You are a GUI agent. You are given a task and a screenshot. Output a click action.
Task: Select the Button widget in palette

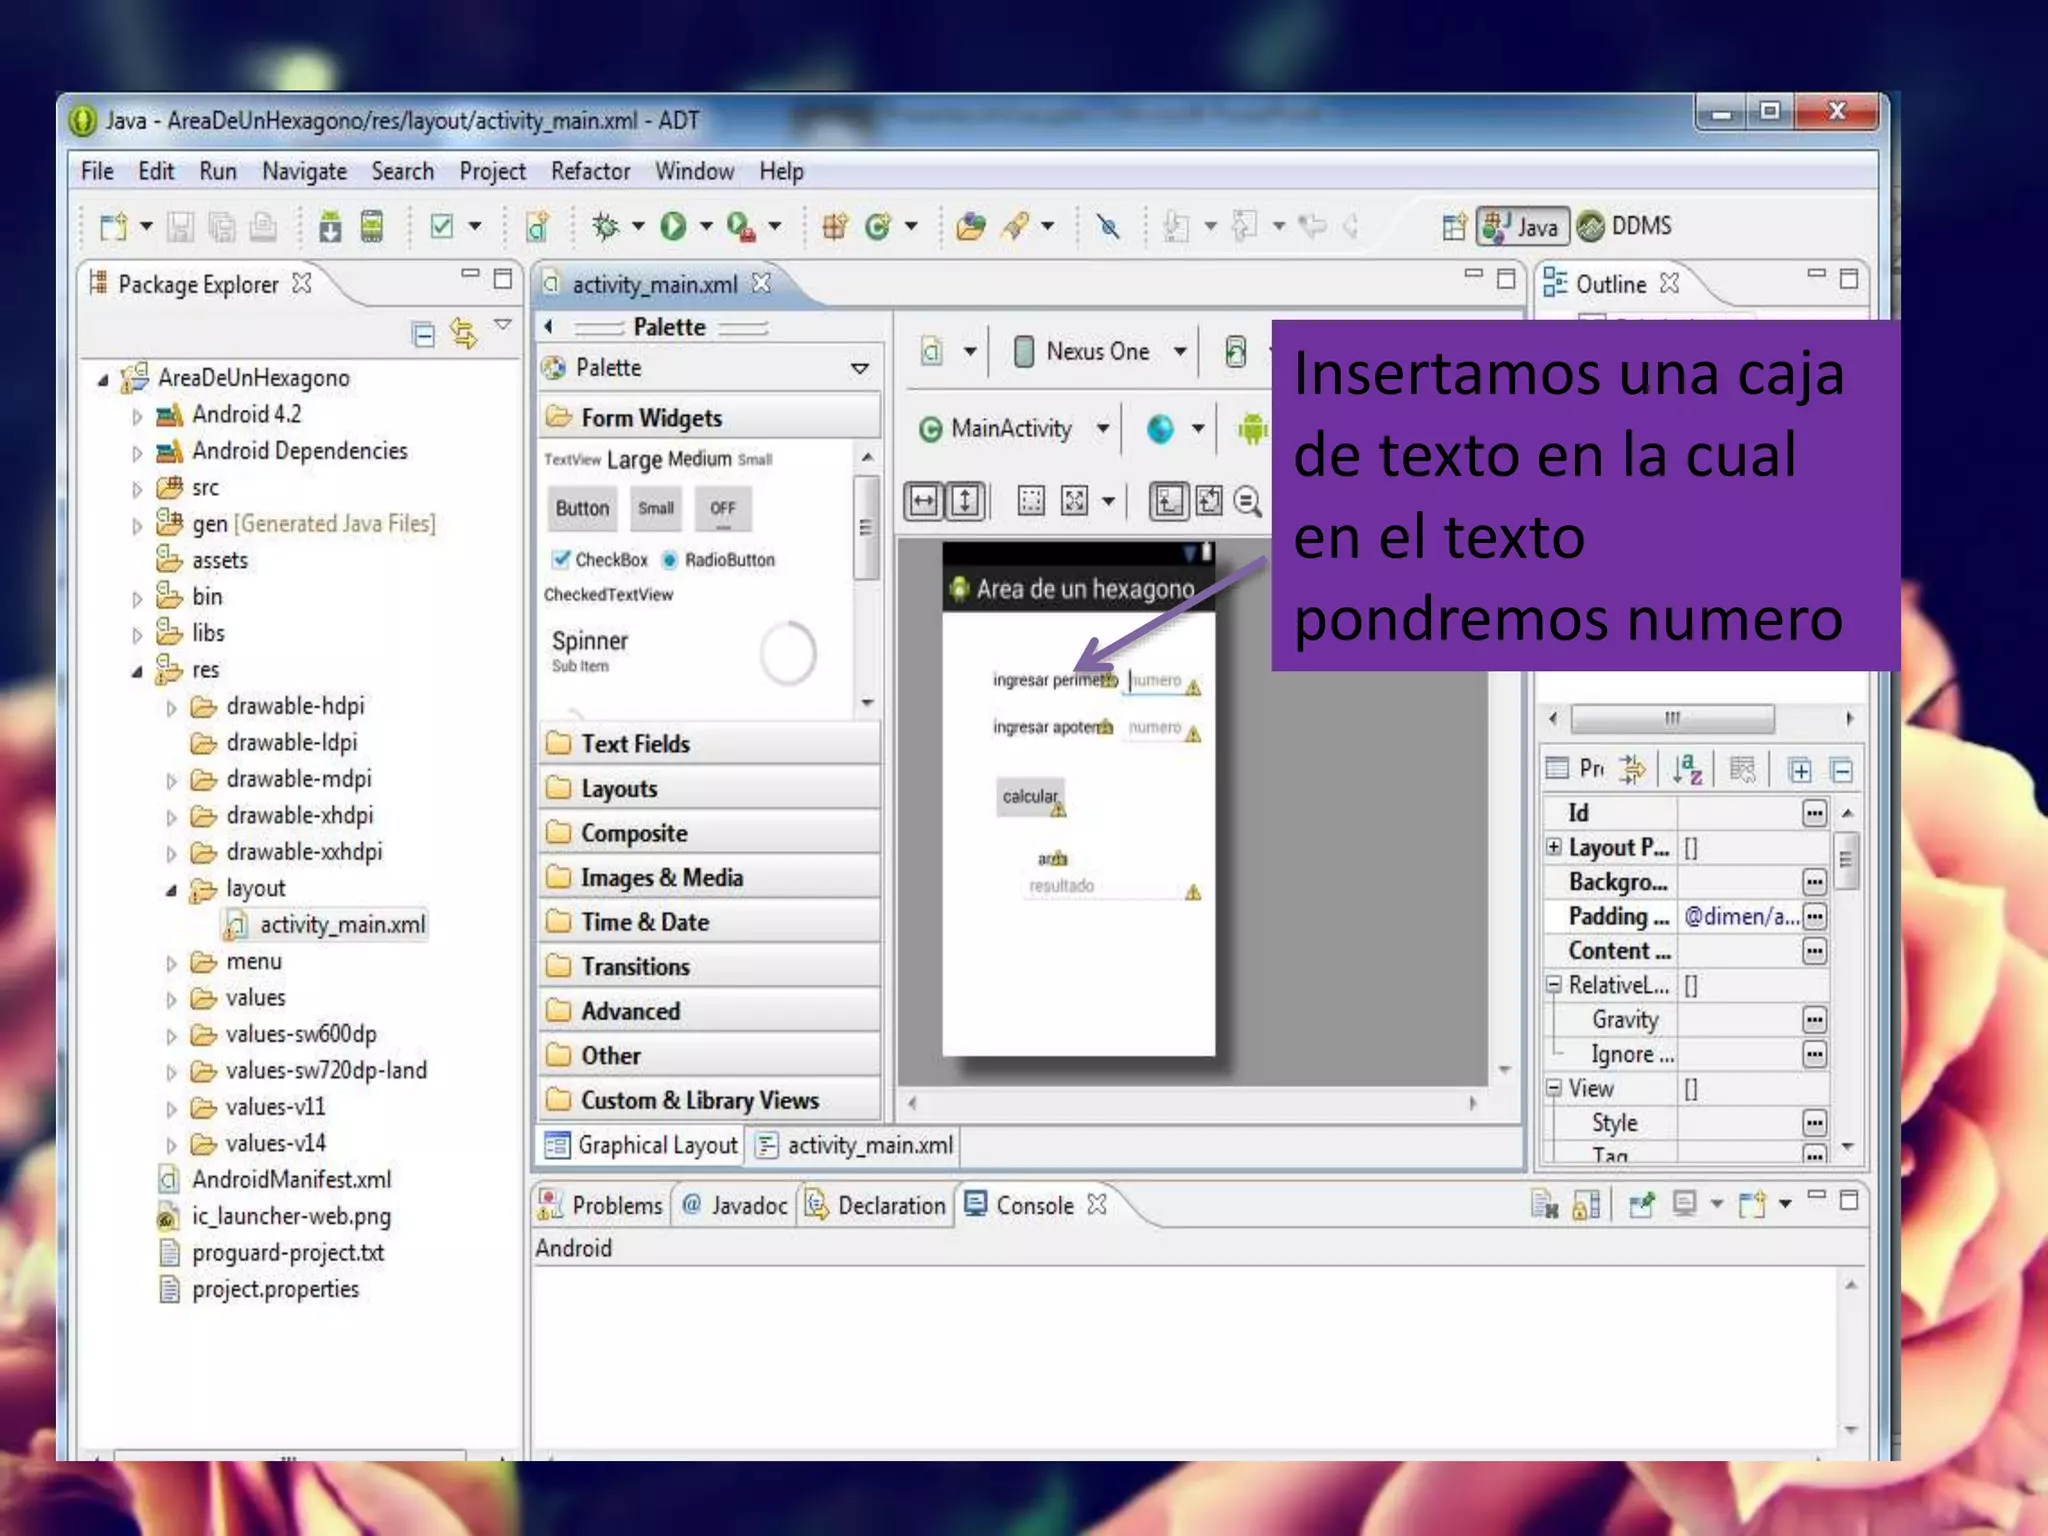pyautogui.click(x=582, y=509)
